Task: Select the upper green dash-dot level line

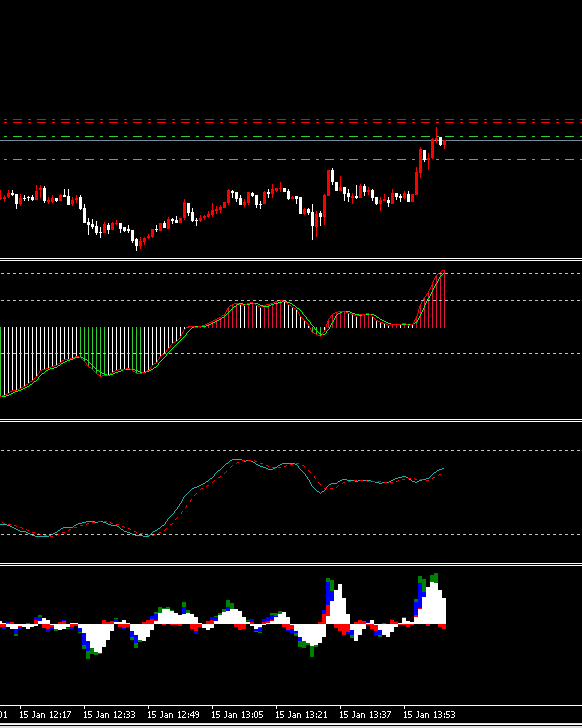Action: pyautogui.click(x=291, y=137)
